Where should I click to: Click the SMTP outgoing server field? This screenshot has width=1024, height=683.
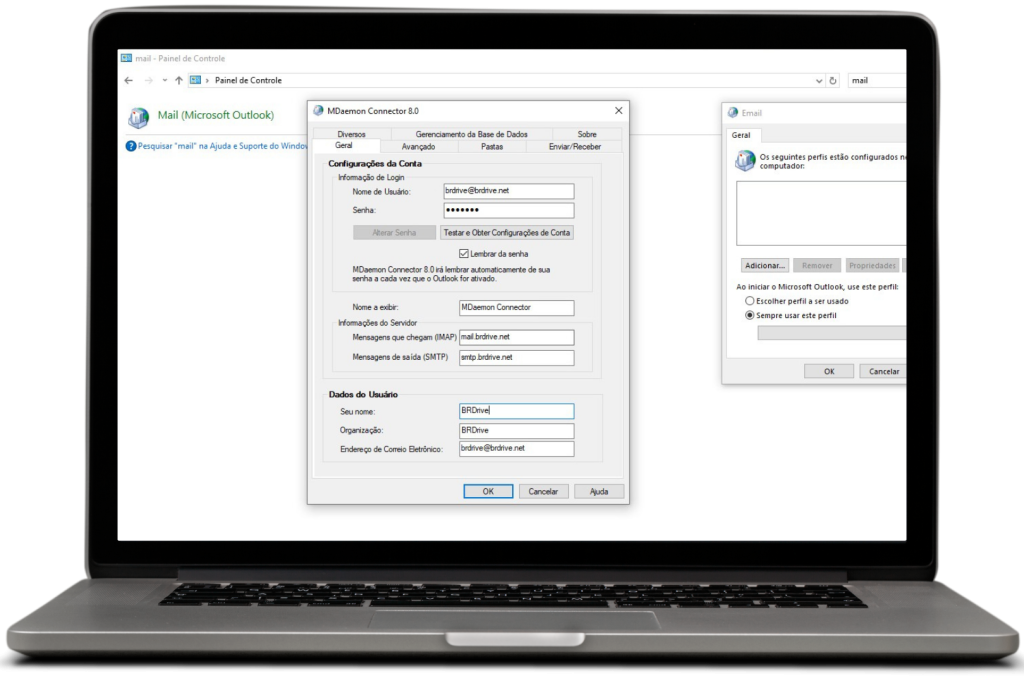point(517,357)
